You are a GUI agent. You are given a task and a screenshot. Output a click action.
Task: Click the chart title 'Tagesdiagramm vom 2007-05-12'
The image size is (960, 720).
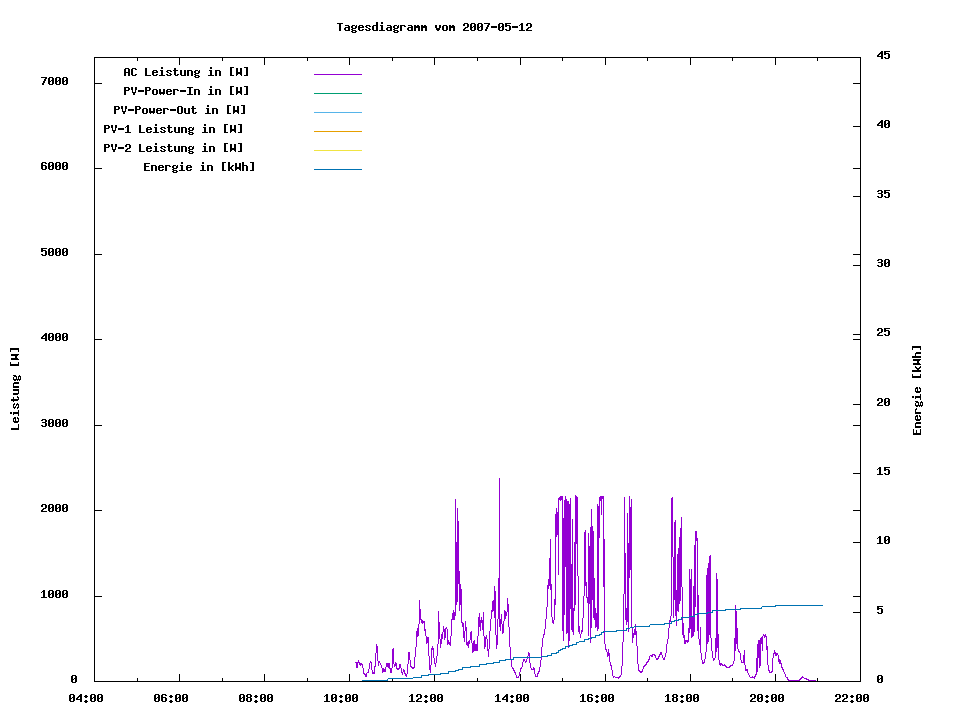click(434, 27)
